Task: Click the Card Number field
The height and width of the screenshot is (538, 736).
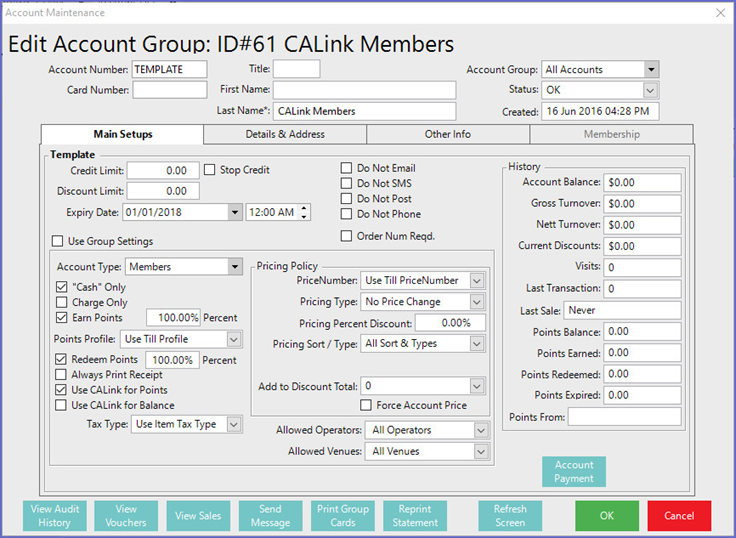Action: [x=169, y=90]
